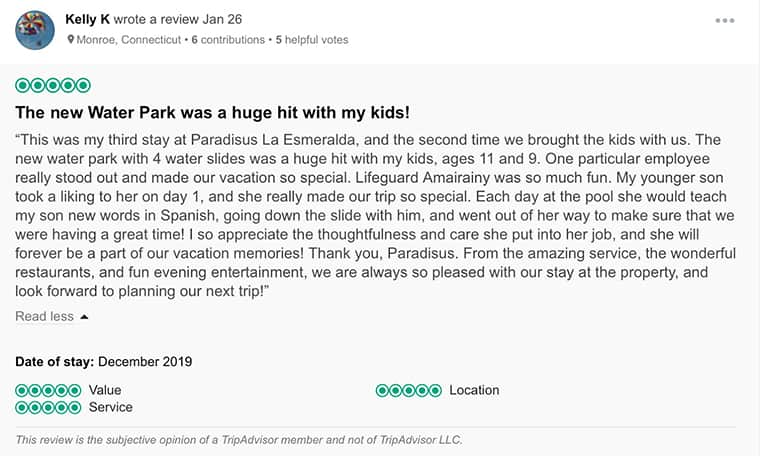Click the "Location" rating label
Screen dimensions: 760x456
(x=474, y=390)
